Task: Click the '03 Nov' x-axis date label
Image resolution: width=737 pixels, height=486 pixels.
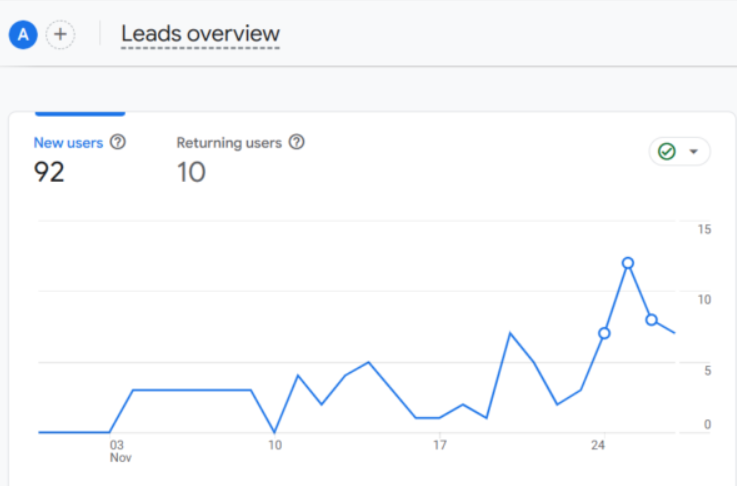Action: pyautogui.click(x=120, y=451)
